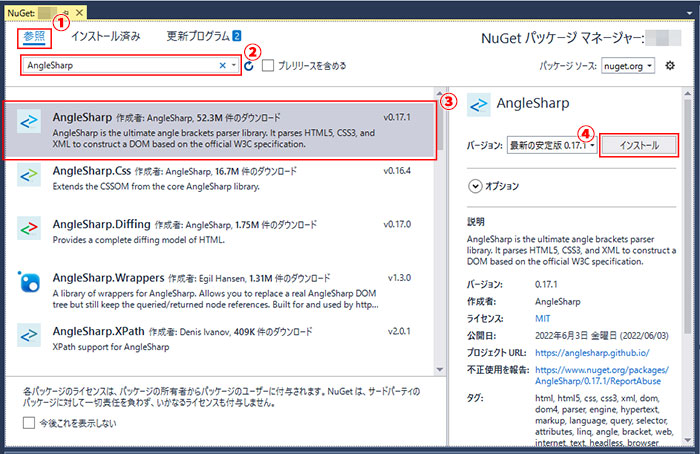The width and height of the screenshot is (700, 454).
Task: Click the v2.0.1 version label
Action: coord(399,331)
